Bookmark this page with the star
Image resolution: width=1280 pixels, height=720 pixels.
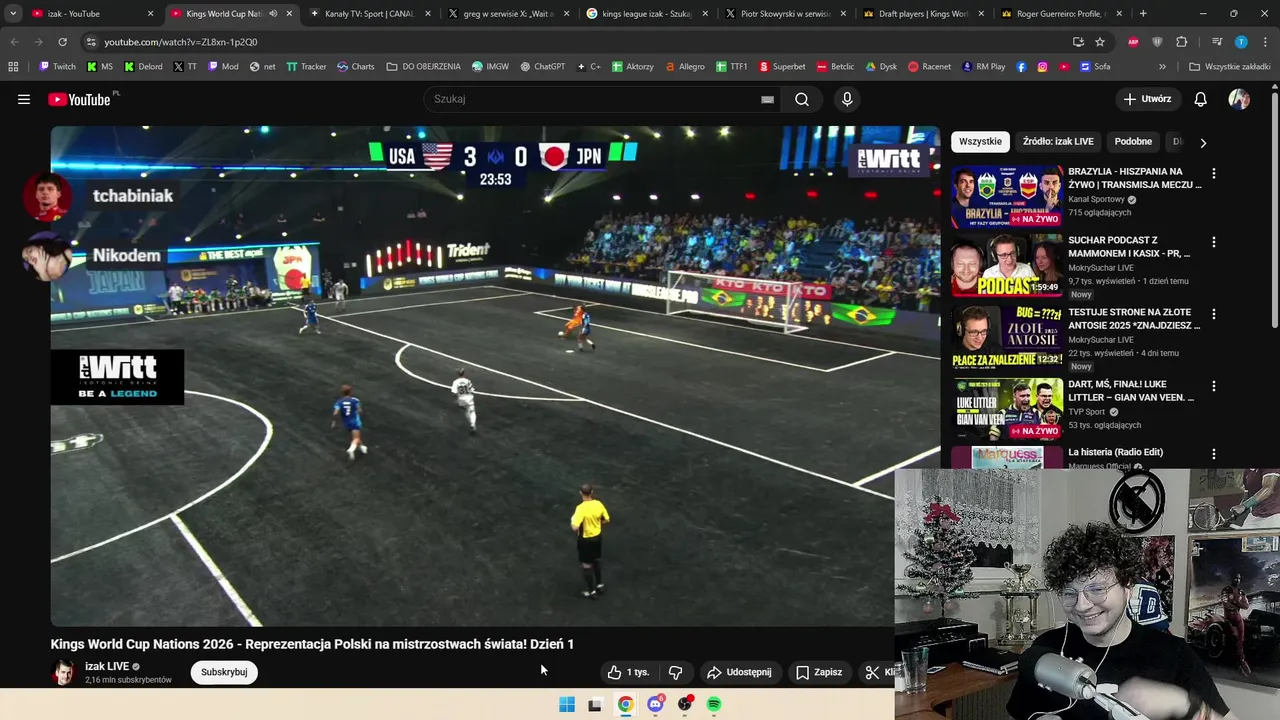pyautogui.click(x=1100, y=42)
